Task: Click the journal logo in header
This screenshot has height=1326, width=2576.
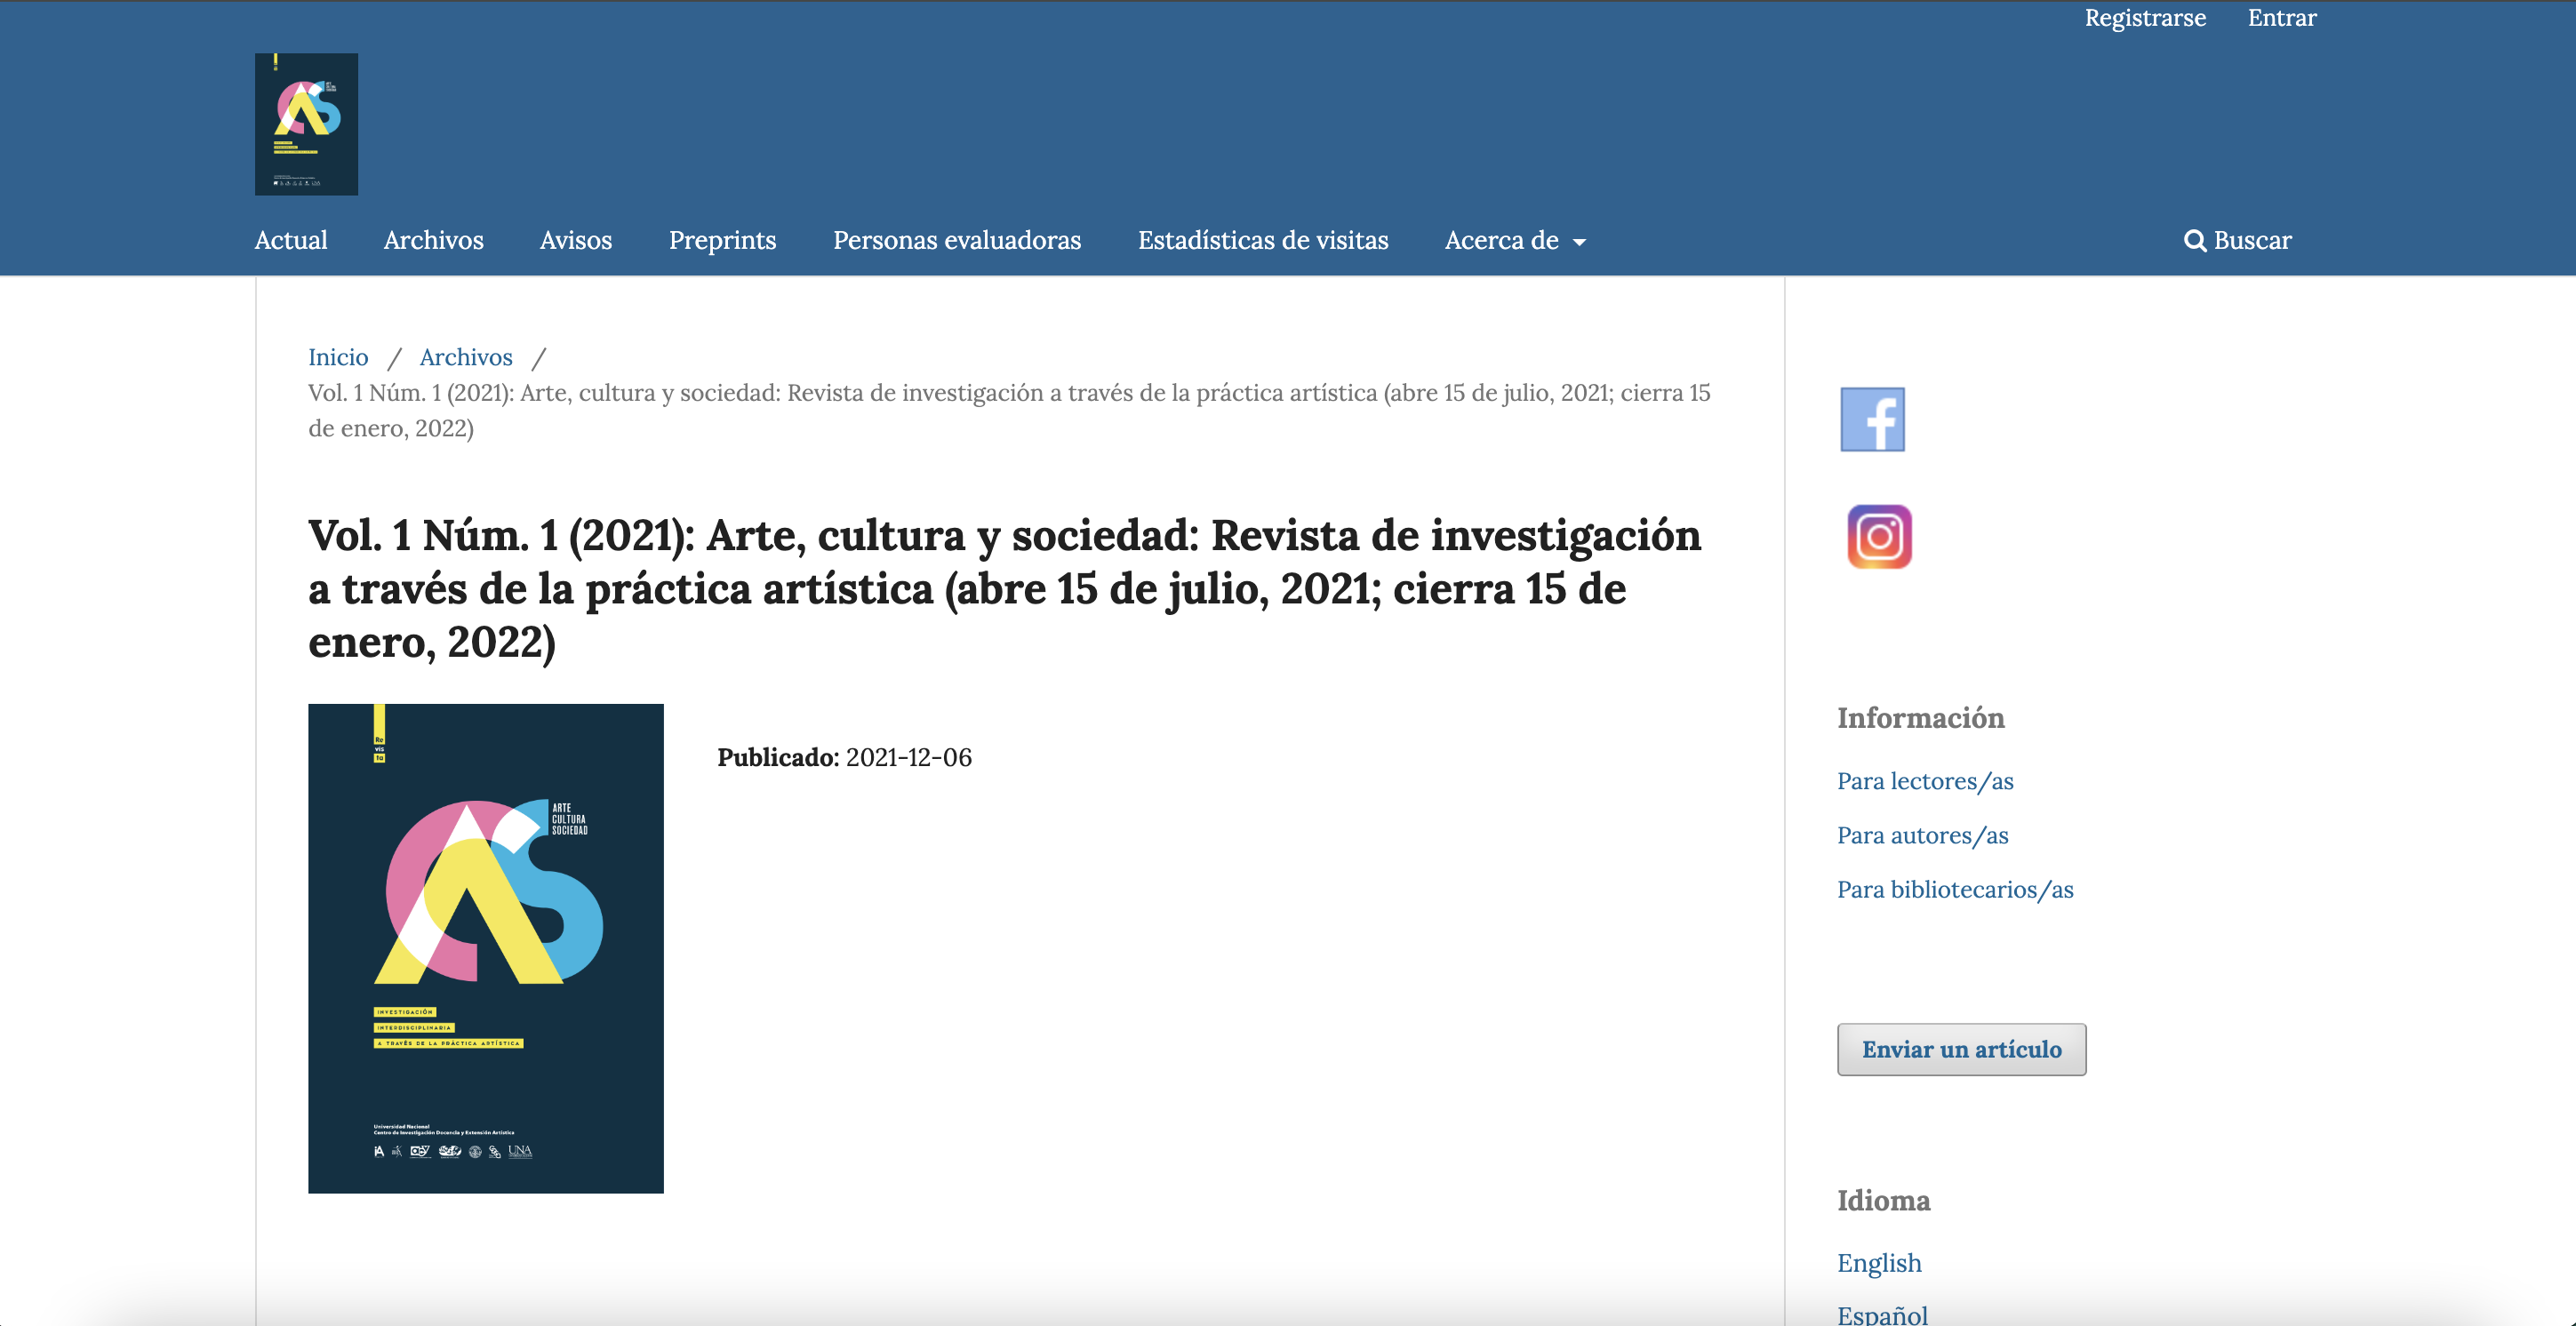Action: [x=306, y=124]
